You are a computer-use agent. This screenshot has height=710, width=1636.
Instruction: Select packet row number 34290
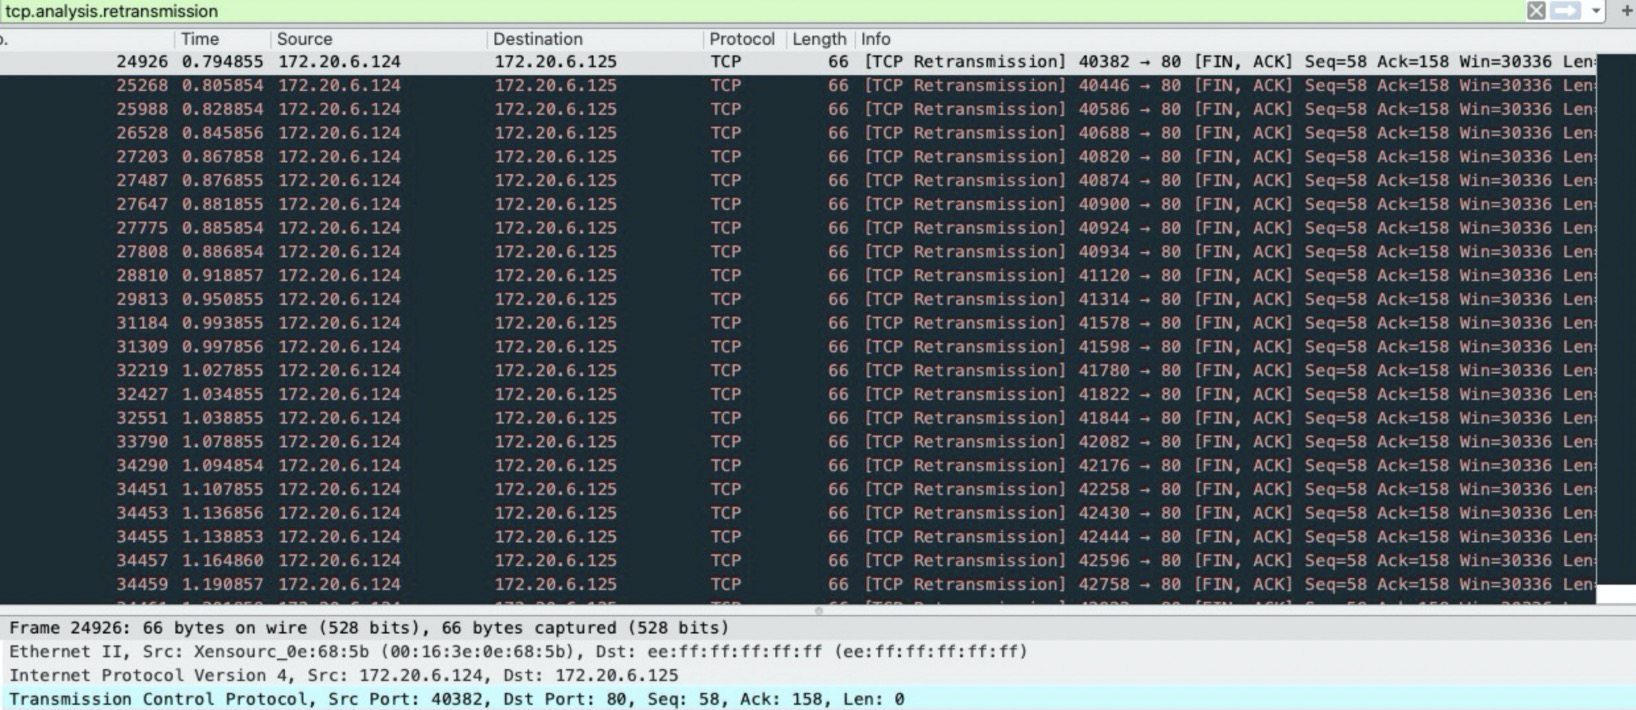click(x=798, y=466)
